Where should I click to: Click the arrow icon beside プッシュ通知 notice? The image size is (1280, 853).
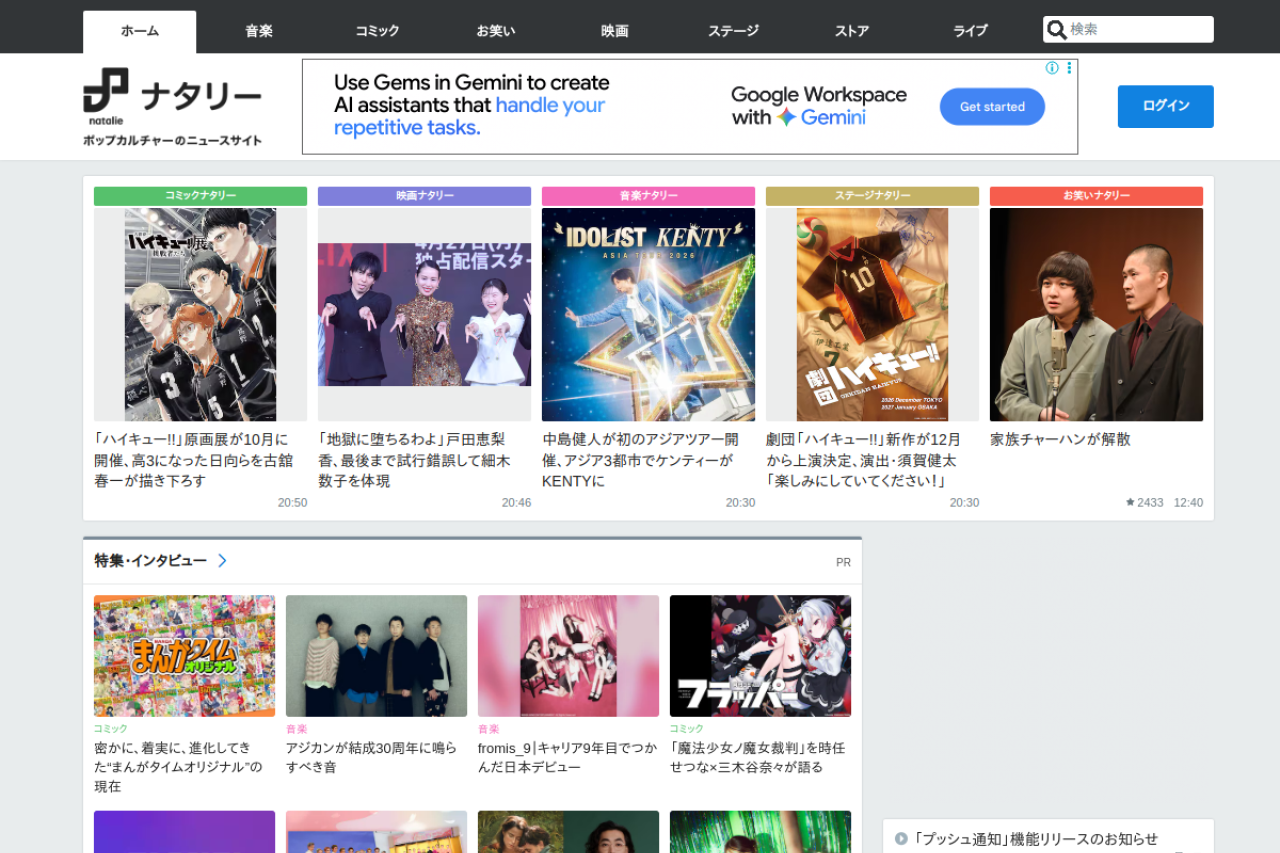tap(901, 839)
